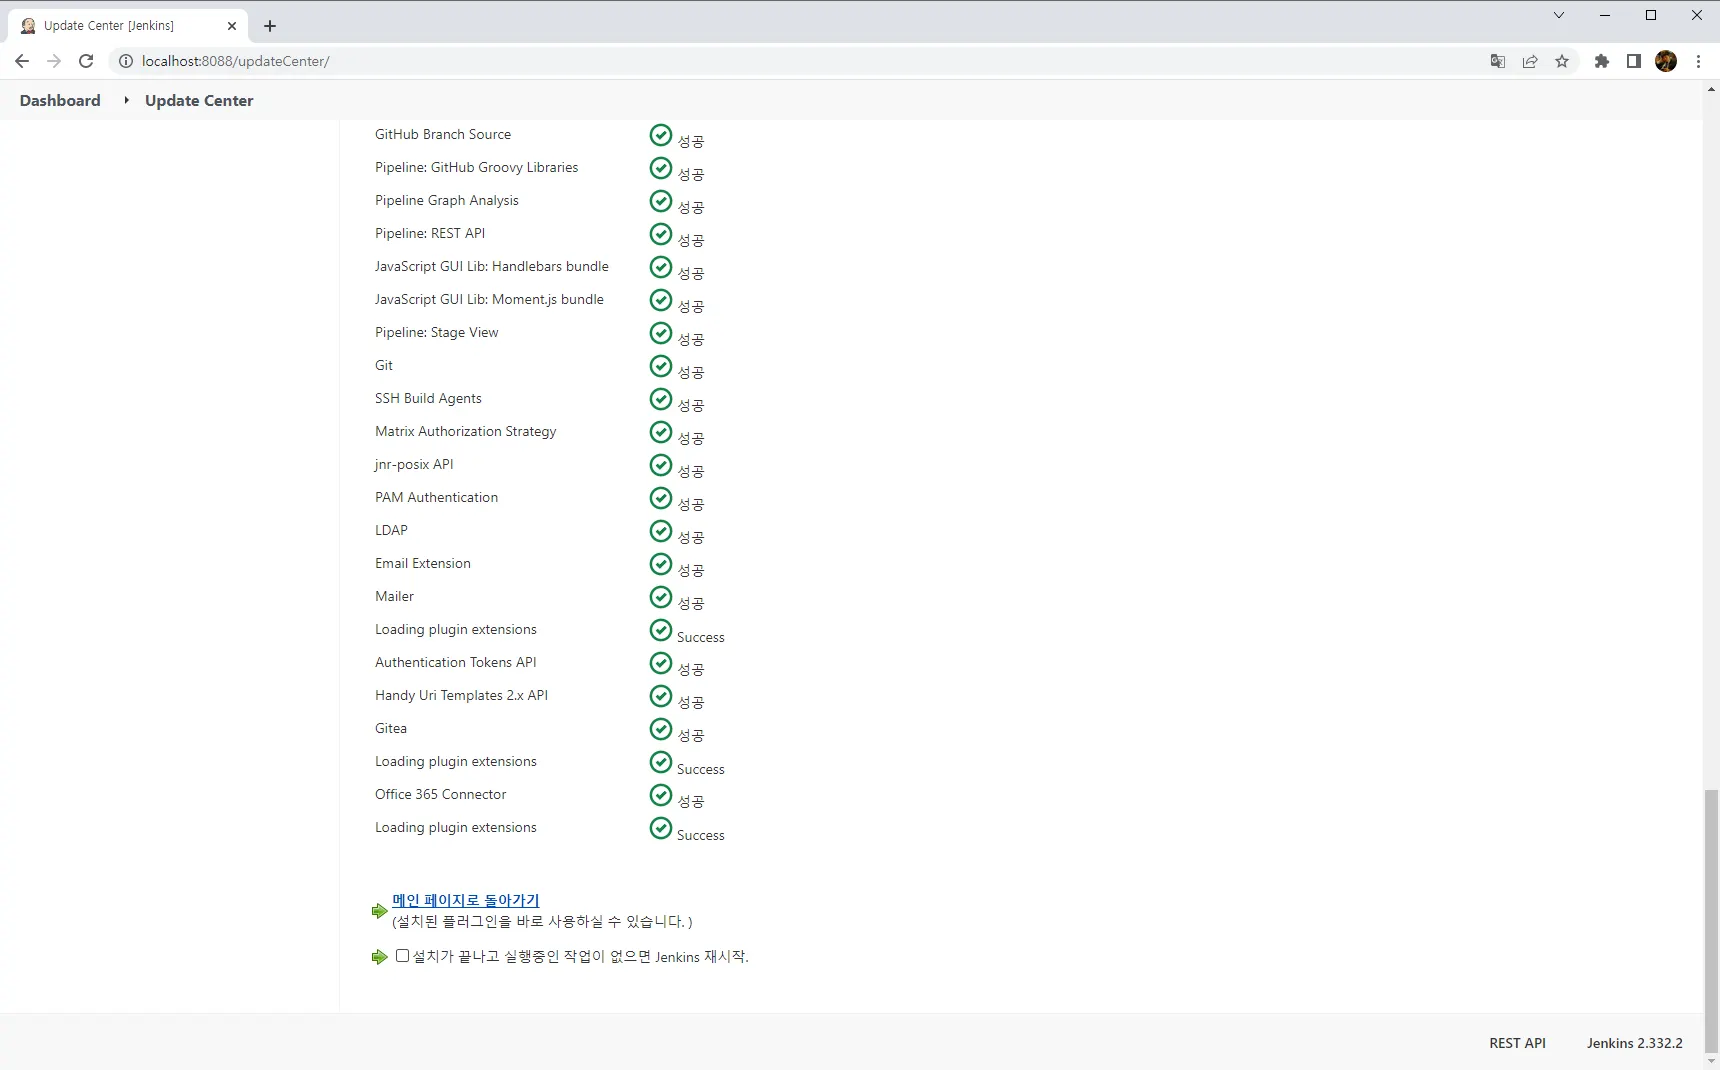
Task: Select JavaScript GUI Lib: Handlebars bundle text
Action: [492, 266]
